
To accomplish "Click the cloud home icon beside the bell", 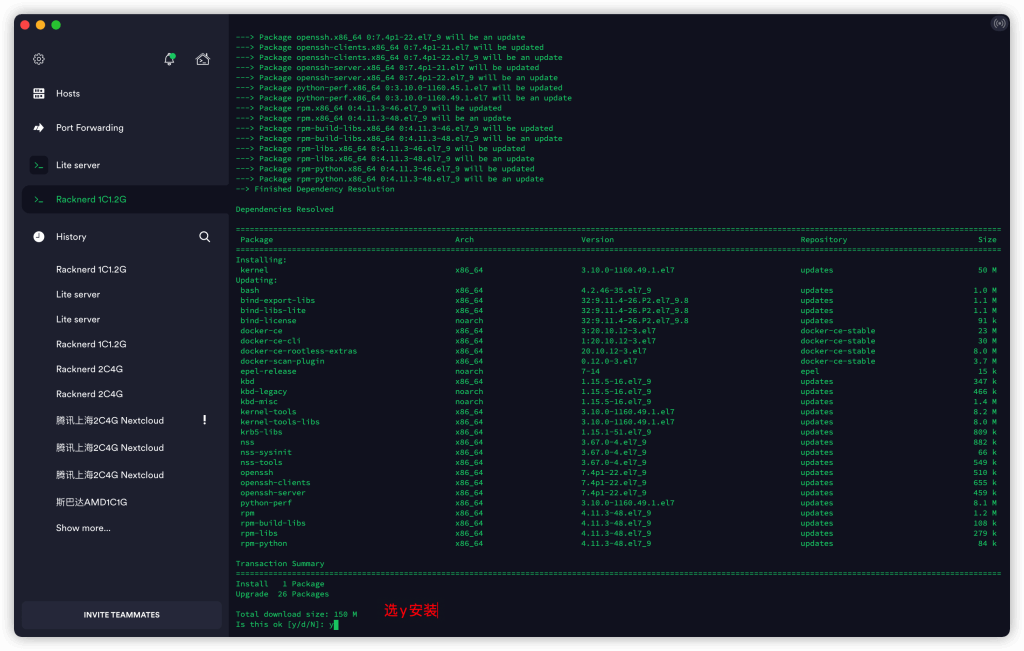I will coord(203,59).
